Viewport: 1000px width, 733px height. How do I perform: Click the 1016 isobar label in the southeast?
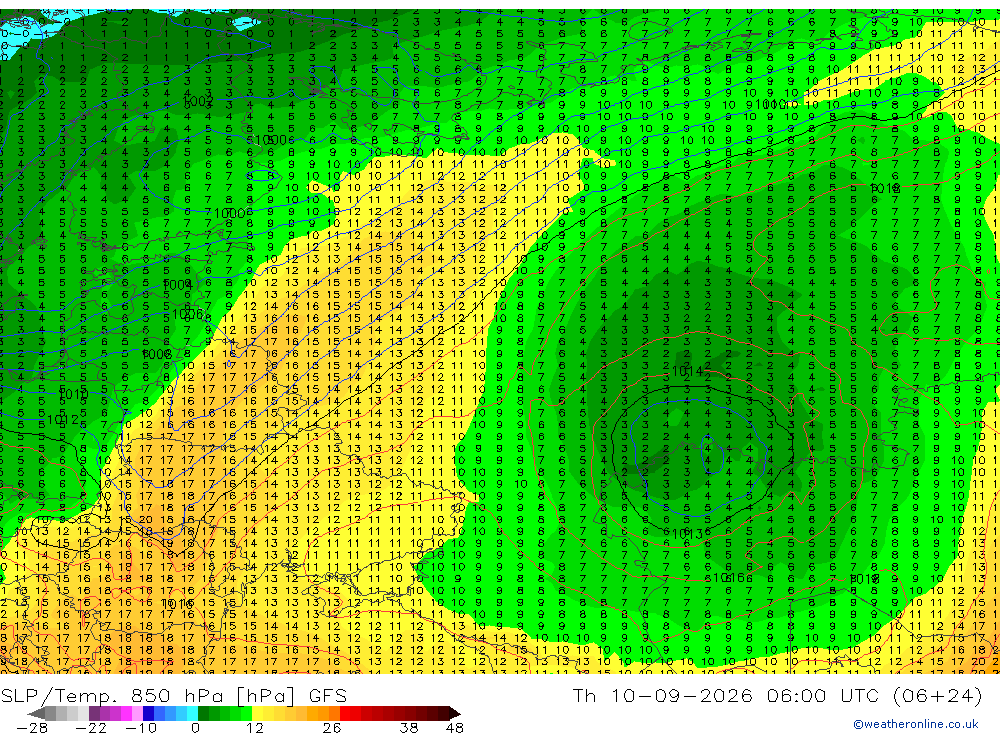[x=728, y=578]
